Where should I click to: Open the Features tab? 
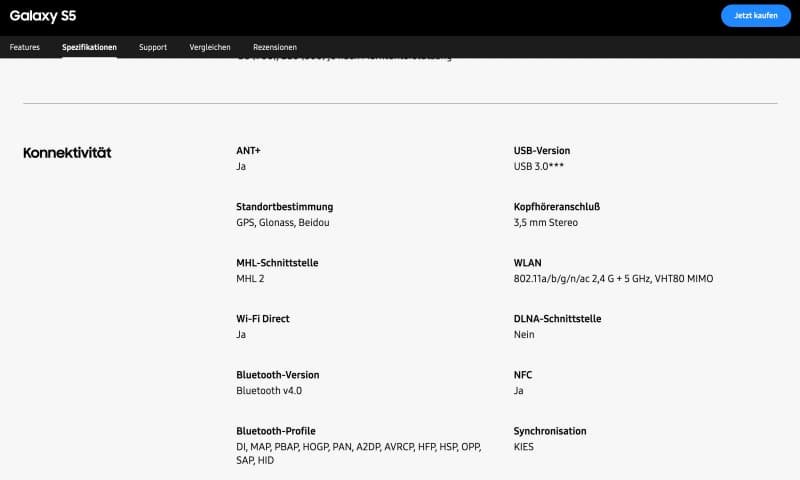24,47
